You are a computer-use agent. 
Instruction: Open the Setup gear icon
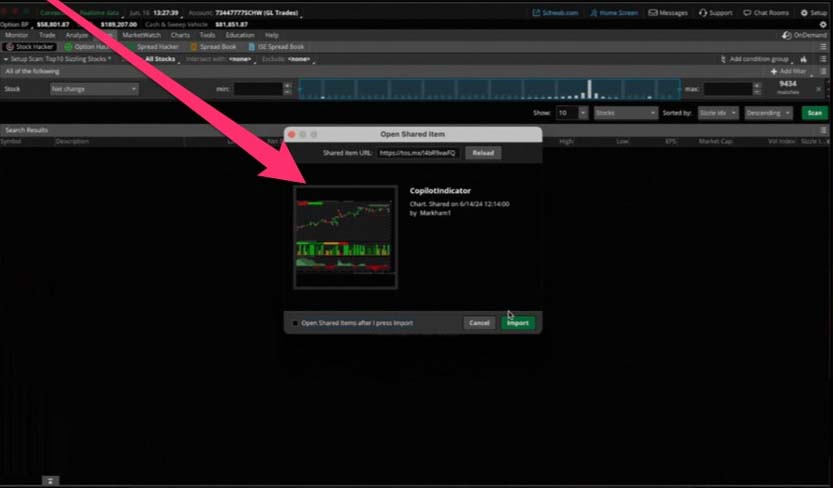point(803,13)
